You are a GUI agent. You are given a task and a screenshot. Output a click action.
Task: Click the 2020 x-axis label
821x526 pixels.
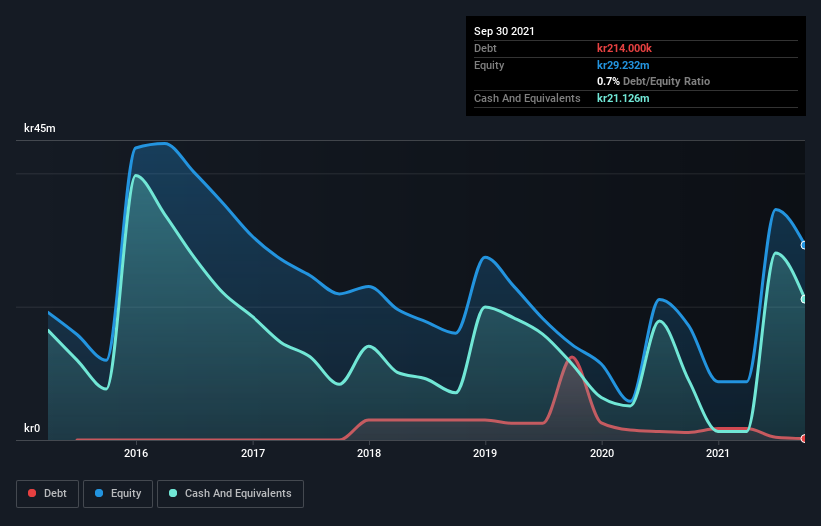point(602,453)
